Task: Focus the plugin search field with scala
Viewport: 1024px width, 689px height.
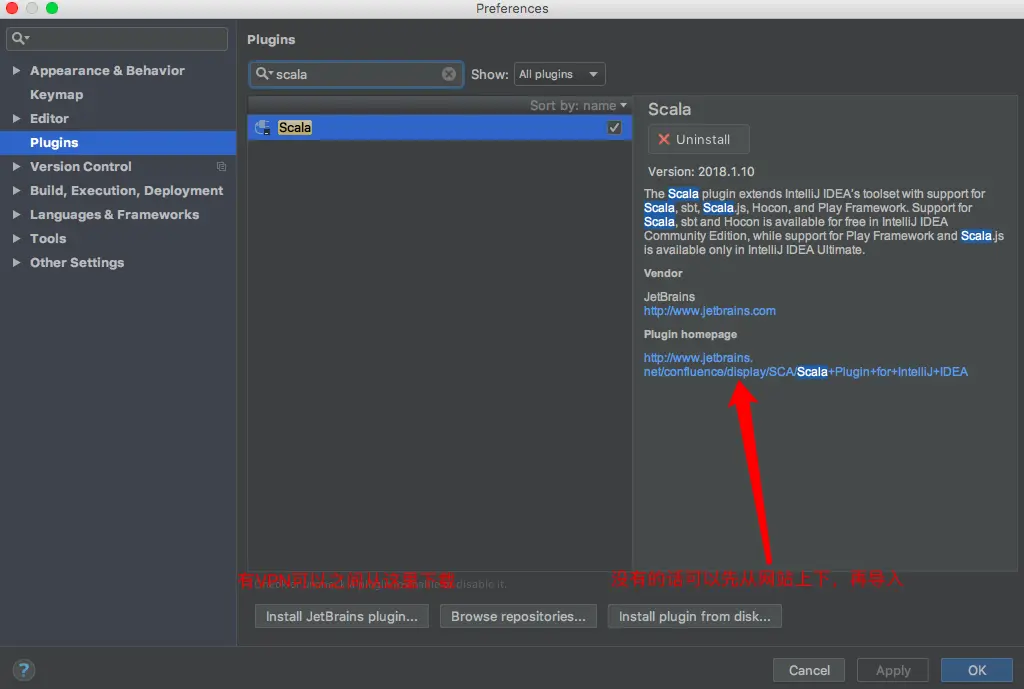Action: [x=356, y=74]
